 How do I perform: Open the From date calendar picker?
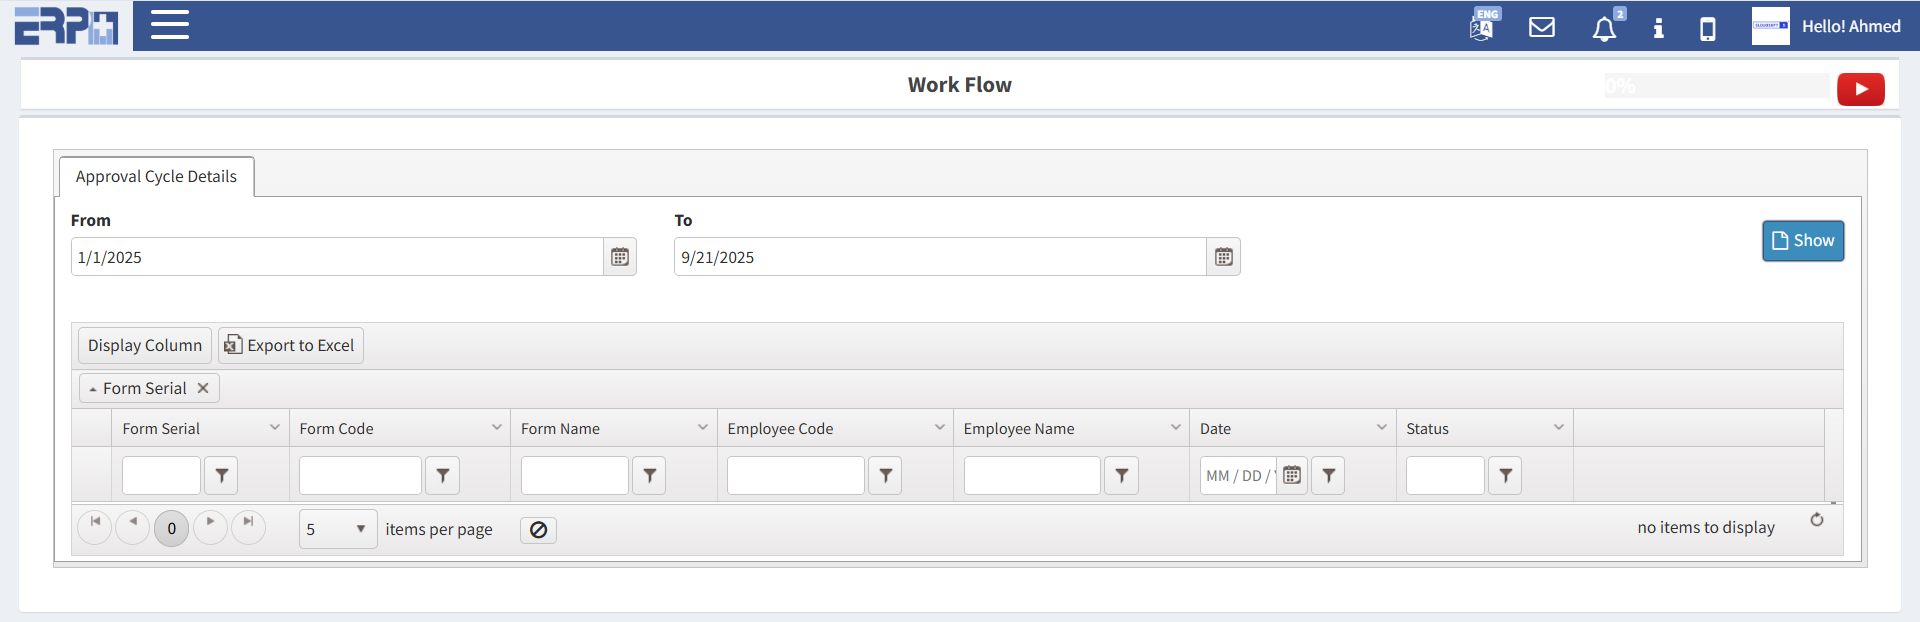[x=620, y=257]
